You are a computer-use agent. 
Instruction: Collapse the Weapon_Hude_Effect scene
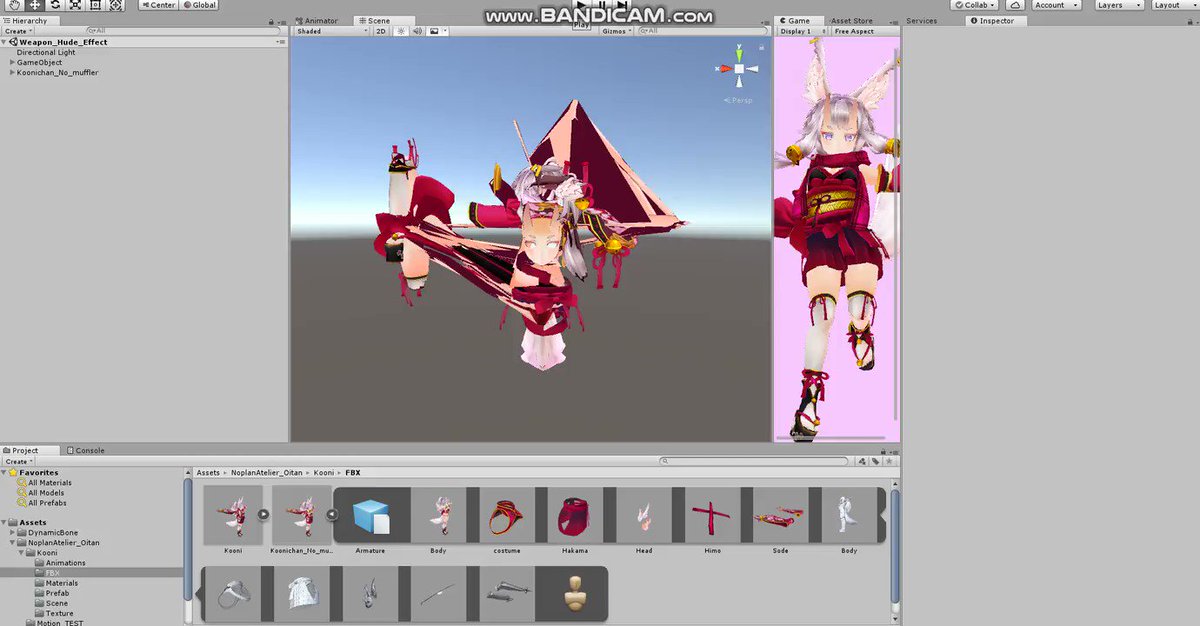point(5,42)
